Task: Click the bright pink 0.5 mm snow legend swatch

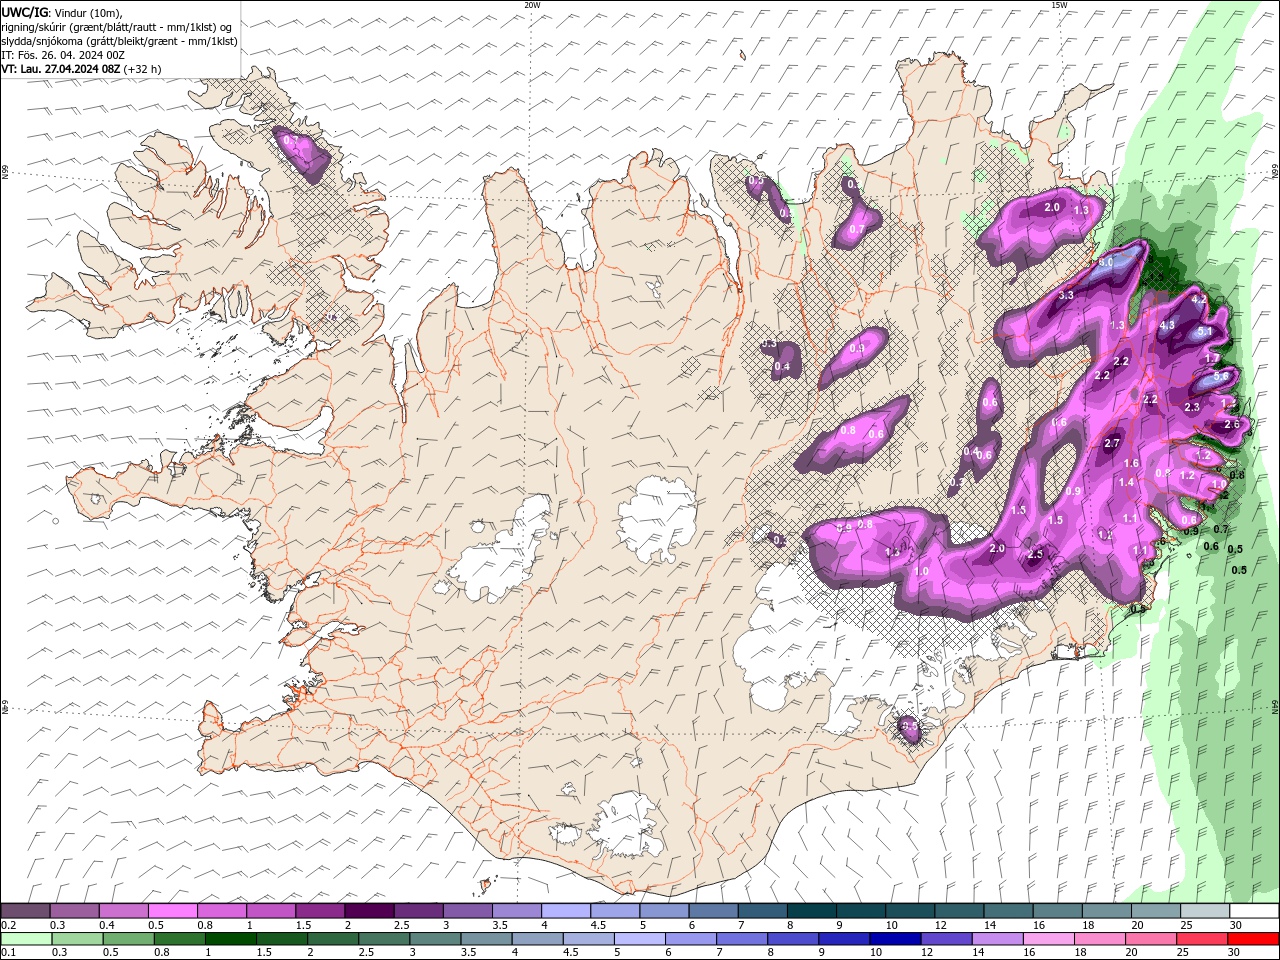Action: [x=173, y=911]
